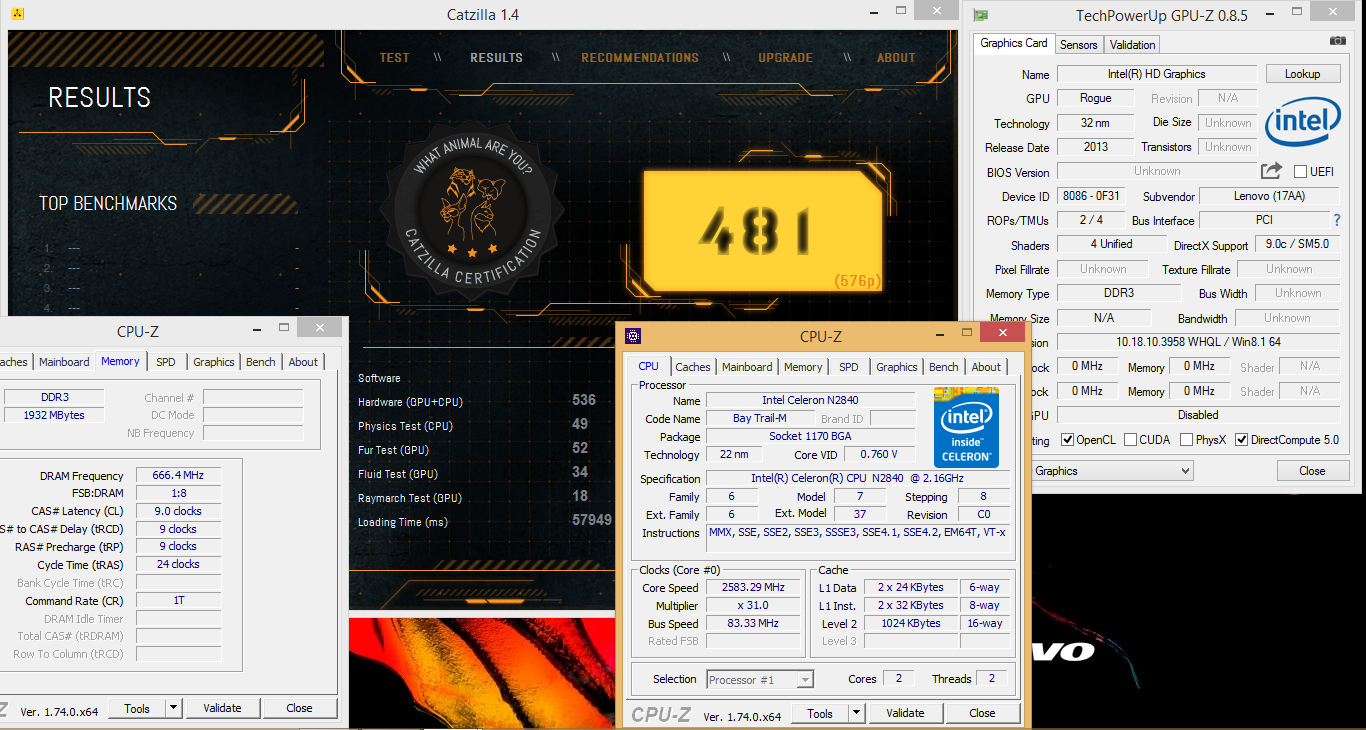Click the Physics Test (CPU) result row
The height and width of the screenshot is (730, 1366).
click(x=472, y=426)
